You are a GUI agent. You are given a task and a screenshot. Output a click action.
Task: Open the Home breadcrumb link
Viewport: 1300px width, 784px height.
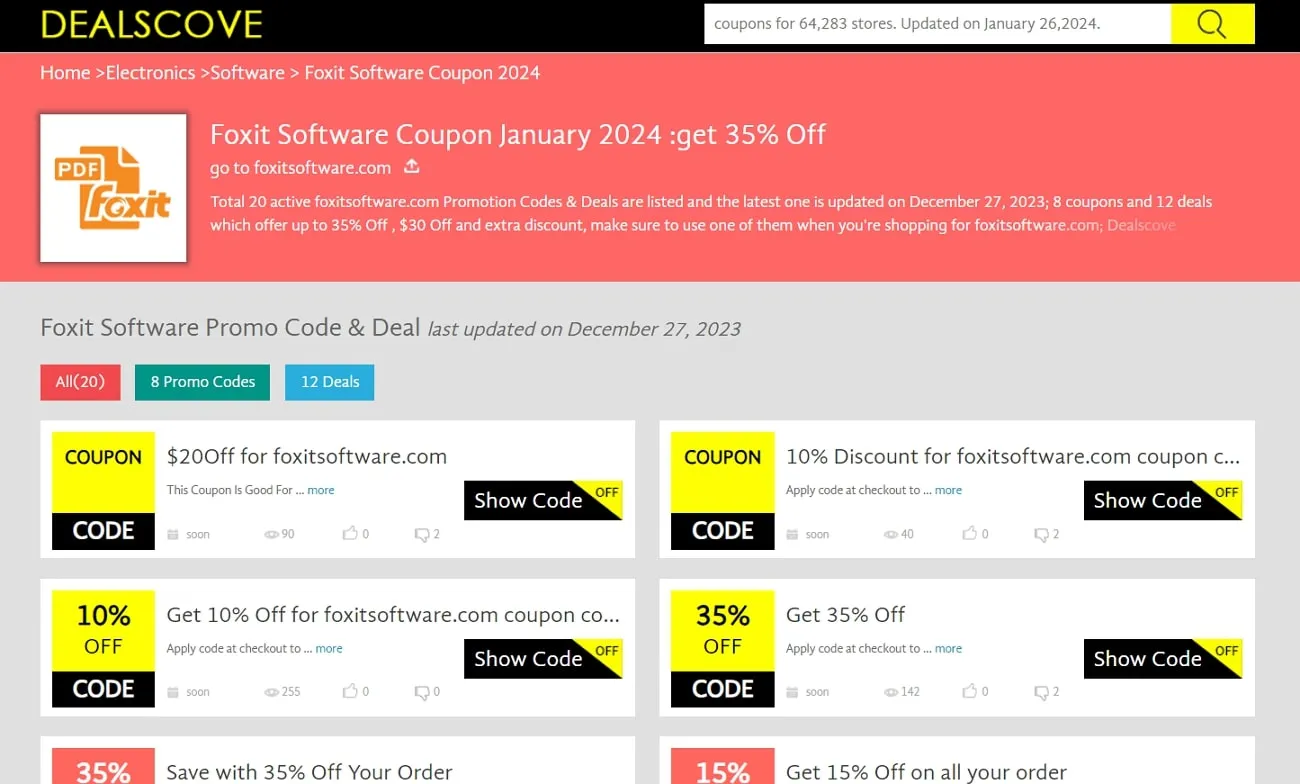(x=64, y=72)
